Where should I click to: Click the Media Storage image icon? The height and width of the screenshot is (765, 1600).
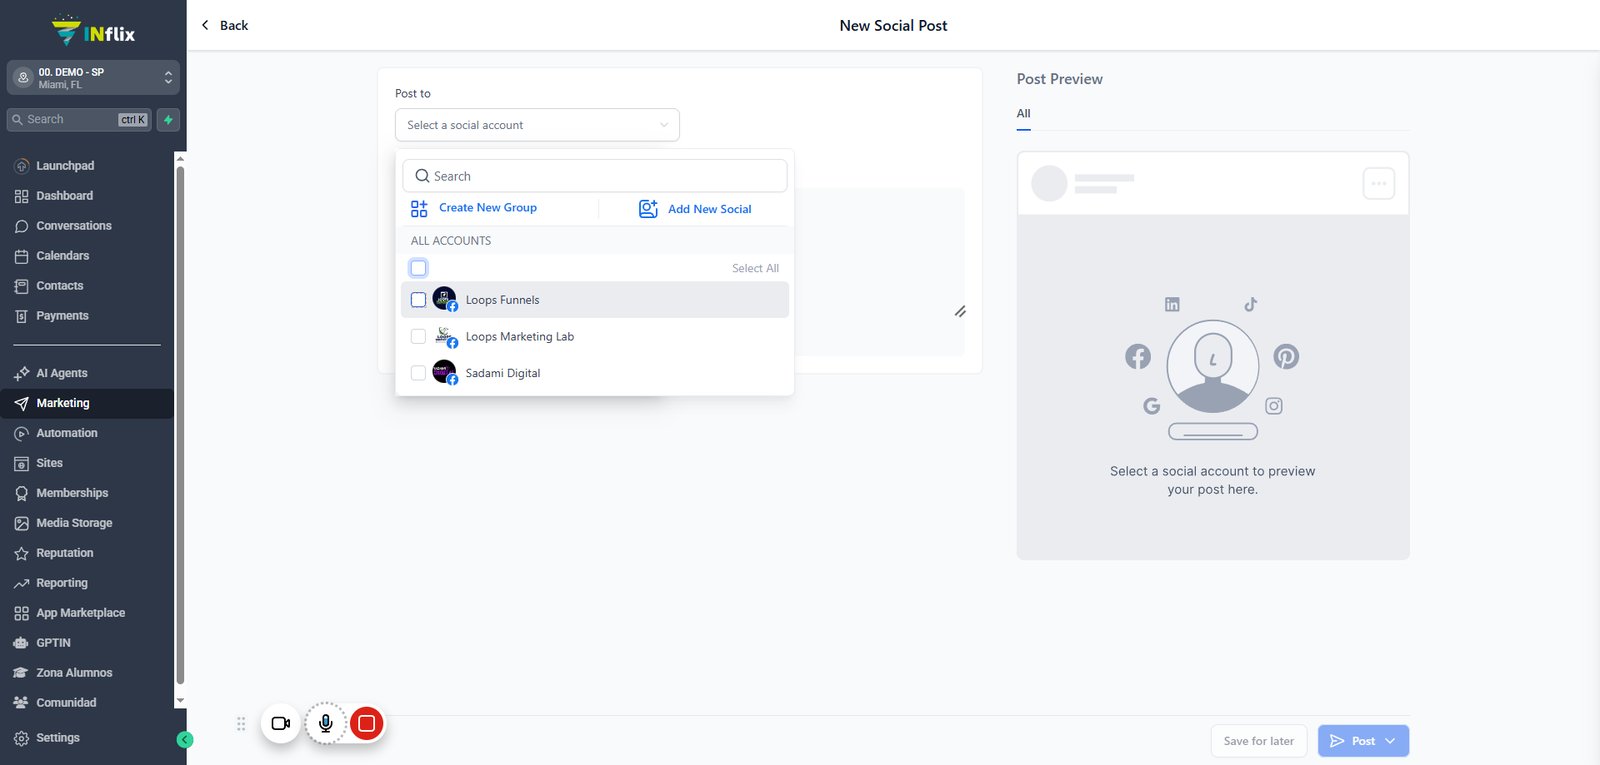[x=21, y=523]
